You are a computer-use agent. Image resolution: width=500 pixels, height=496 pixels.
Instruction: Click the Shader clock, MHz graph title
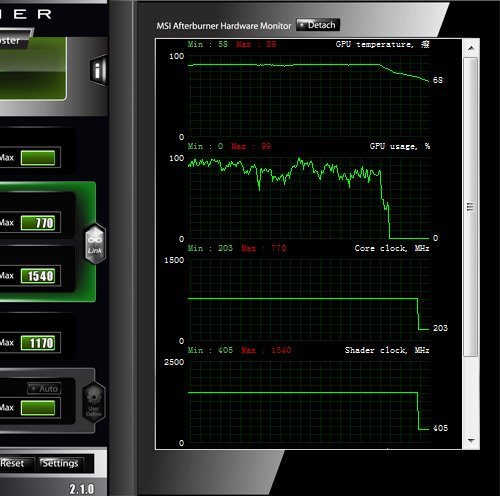387,350
